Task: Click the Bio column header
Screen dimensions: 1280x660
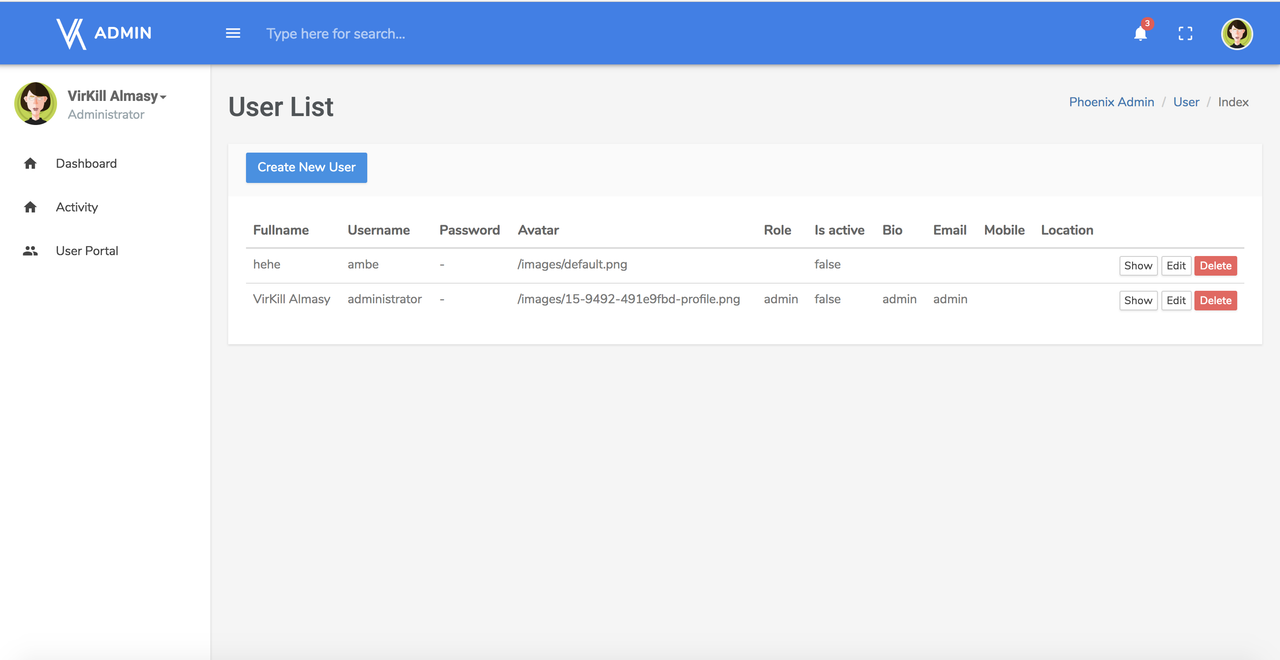Action: click(892, 230)
